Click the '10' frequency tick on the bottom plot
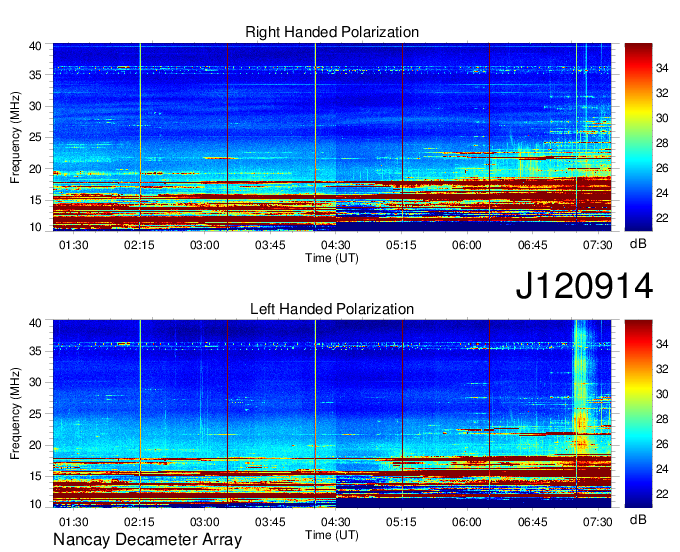Image resolution: width=680 pixels, height=552 pixels. click(35, 504)
